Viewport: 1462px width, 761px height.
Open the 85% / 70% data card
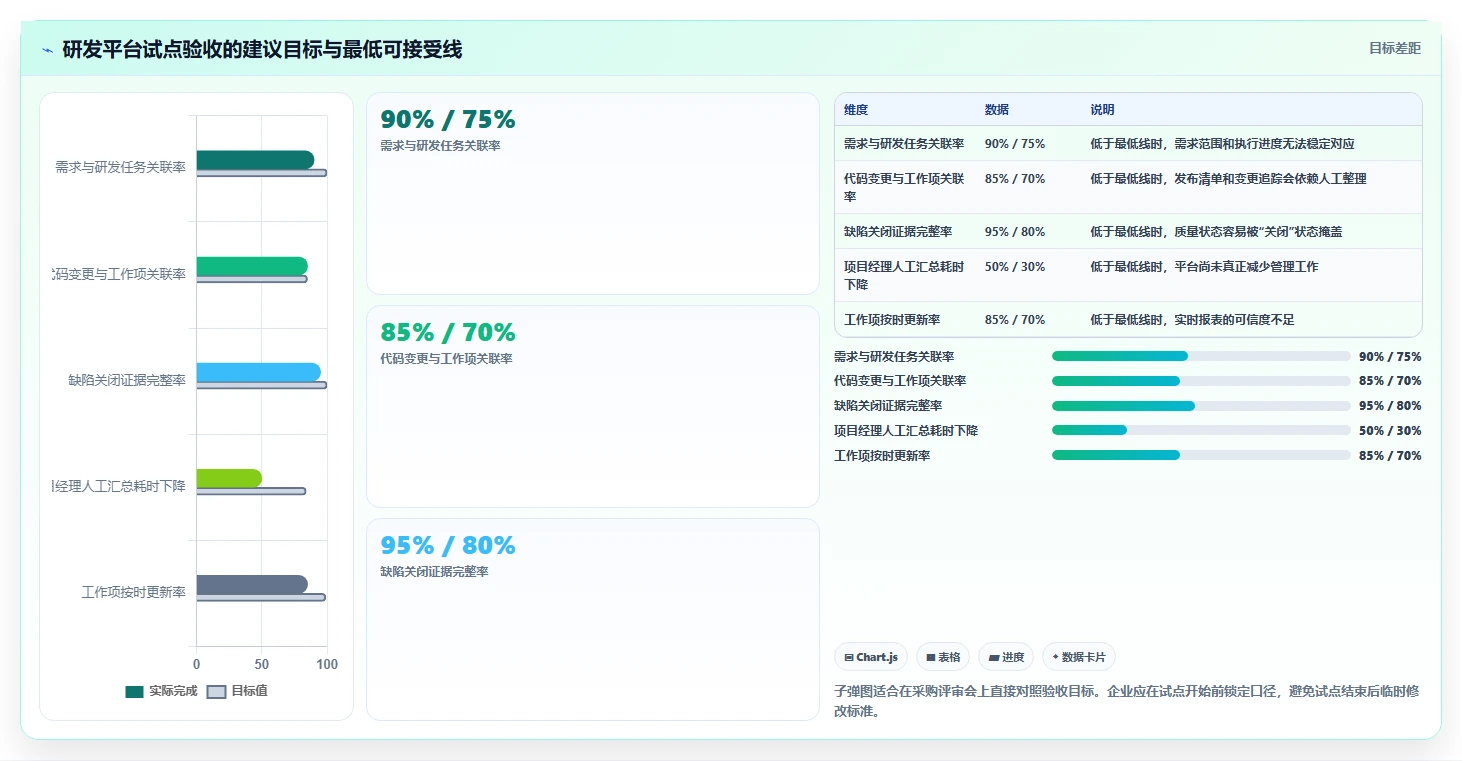click(593, 406)
